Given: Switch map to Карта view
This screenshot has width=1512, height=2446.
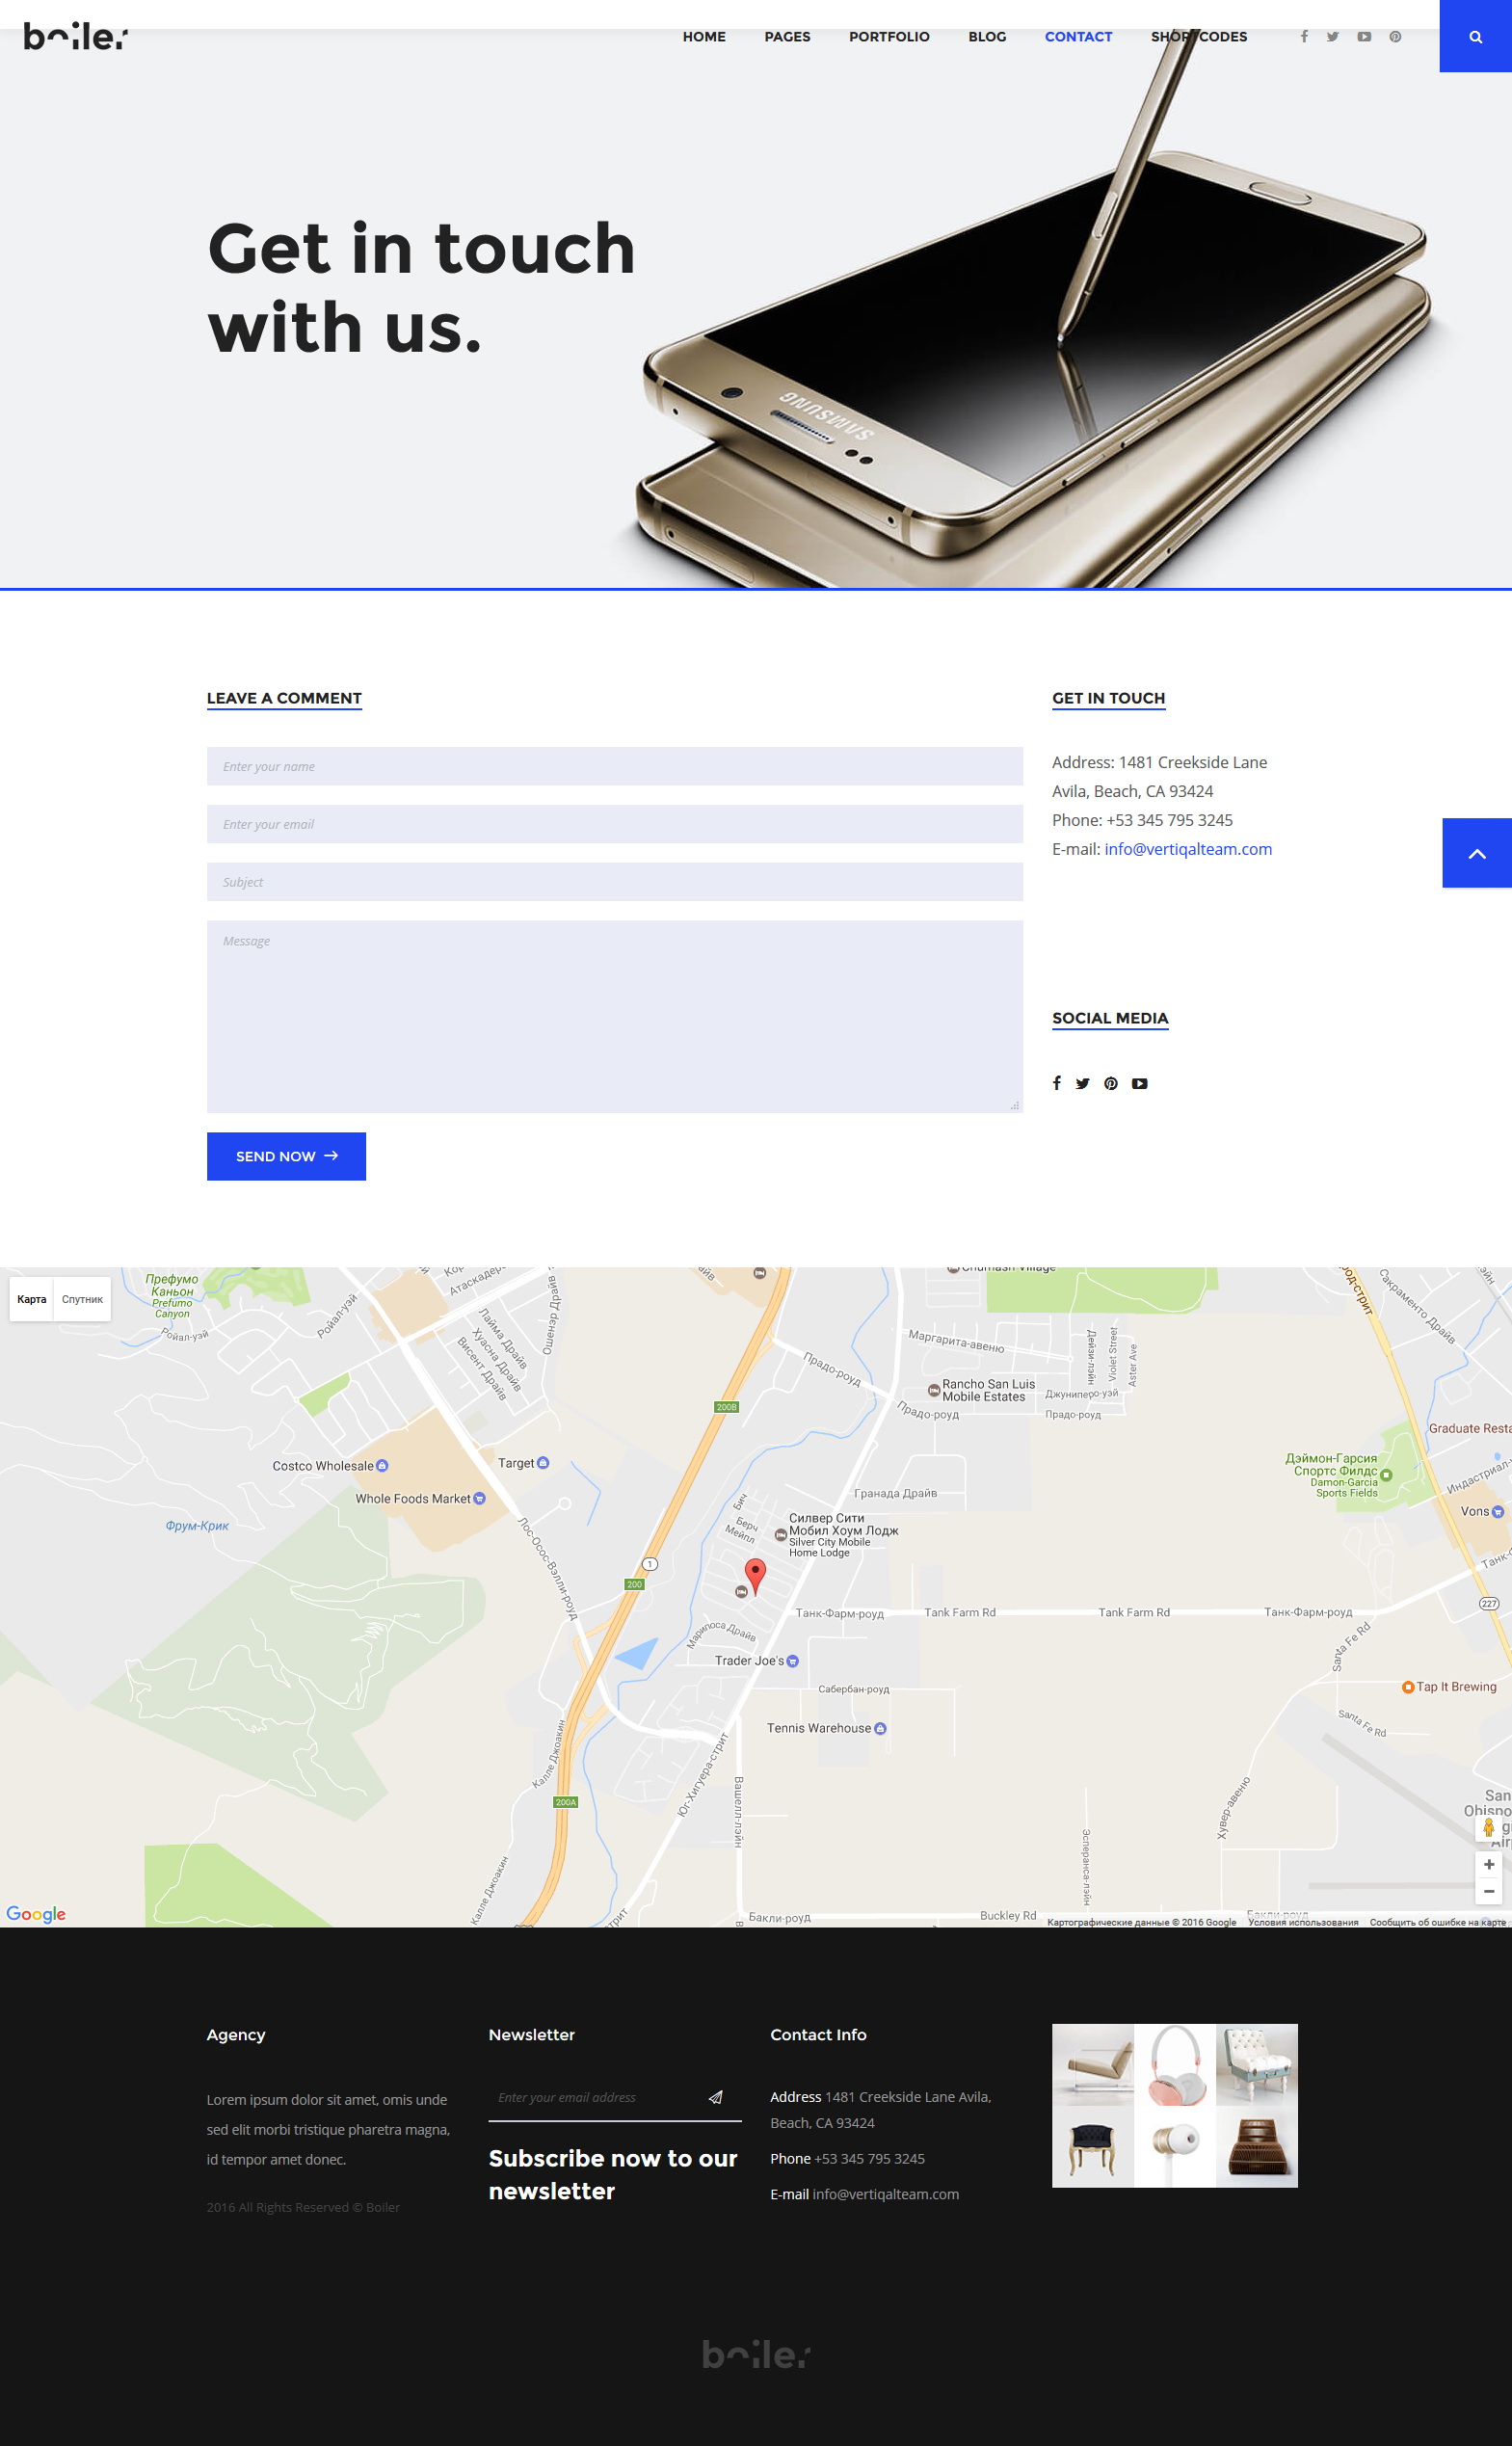Looking at the screenshot, I should (x=32, y=1299).
